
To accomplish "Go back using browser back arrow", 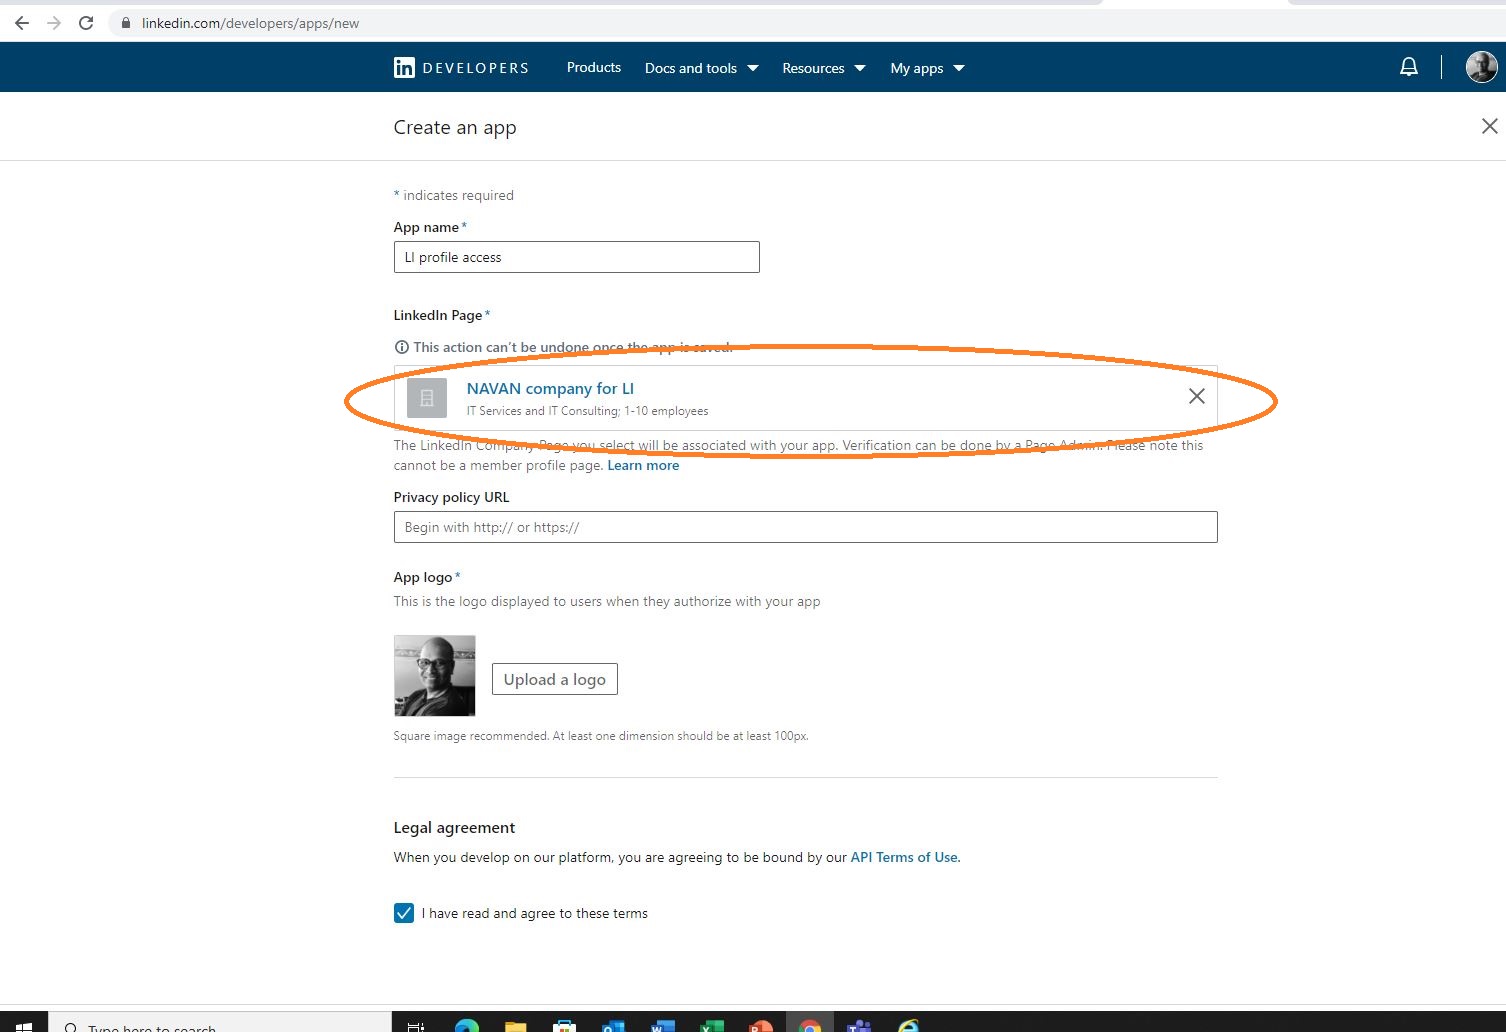I will tap(22, 23).
